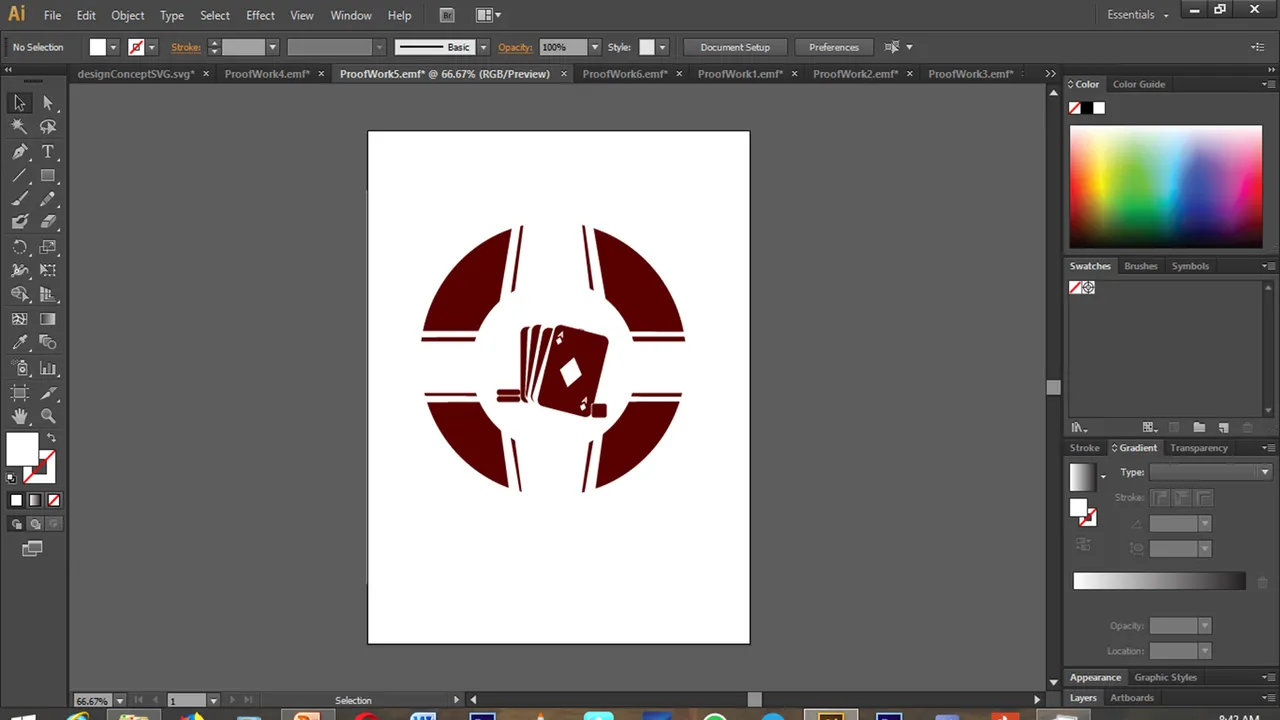The width and height of the screenshot is (1280, 720).
Task: Open the Basic brush definition dropdown
Action: click(x=483, y=47)
